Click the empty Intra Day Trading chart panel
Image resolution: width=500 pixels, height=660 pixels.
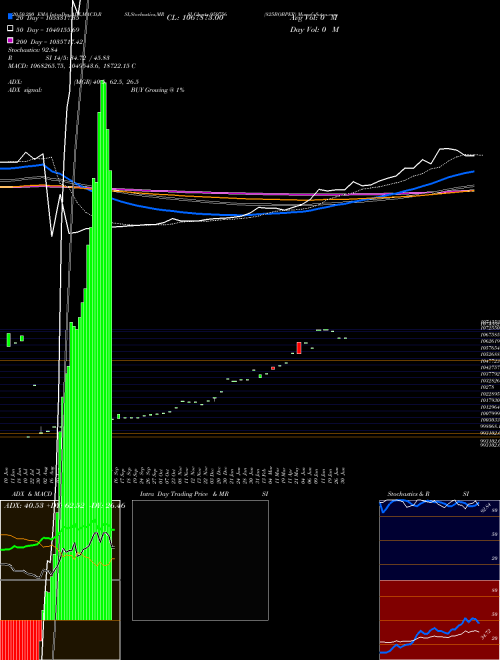(200, 560)
